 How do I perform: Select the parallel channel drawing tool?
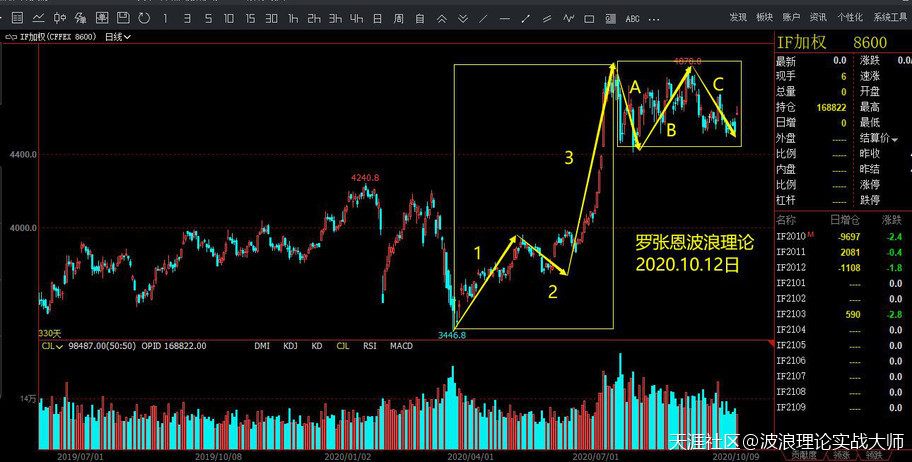coord(546,18)
